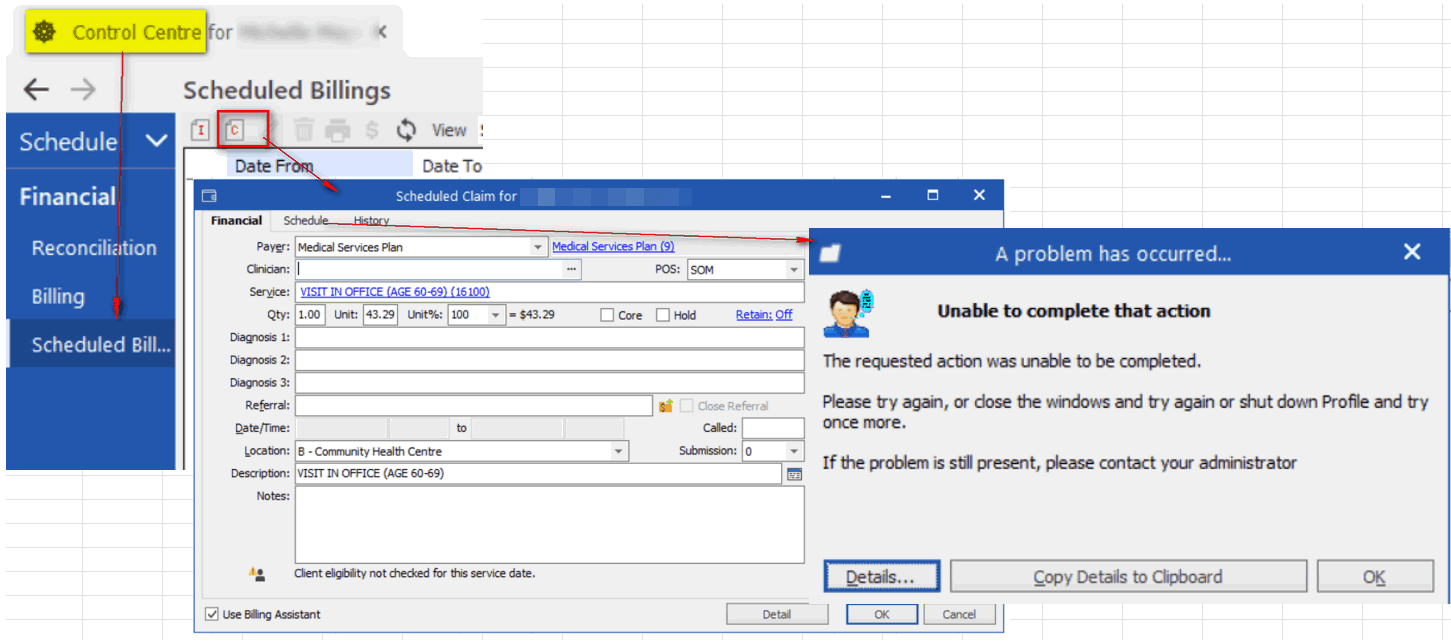Open the Location dropdown

620,451
